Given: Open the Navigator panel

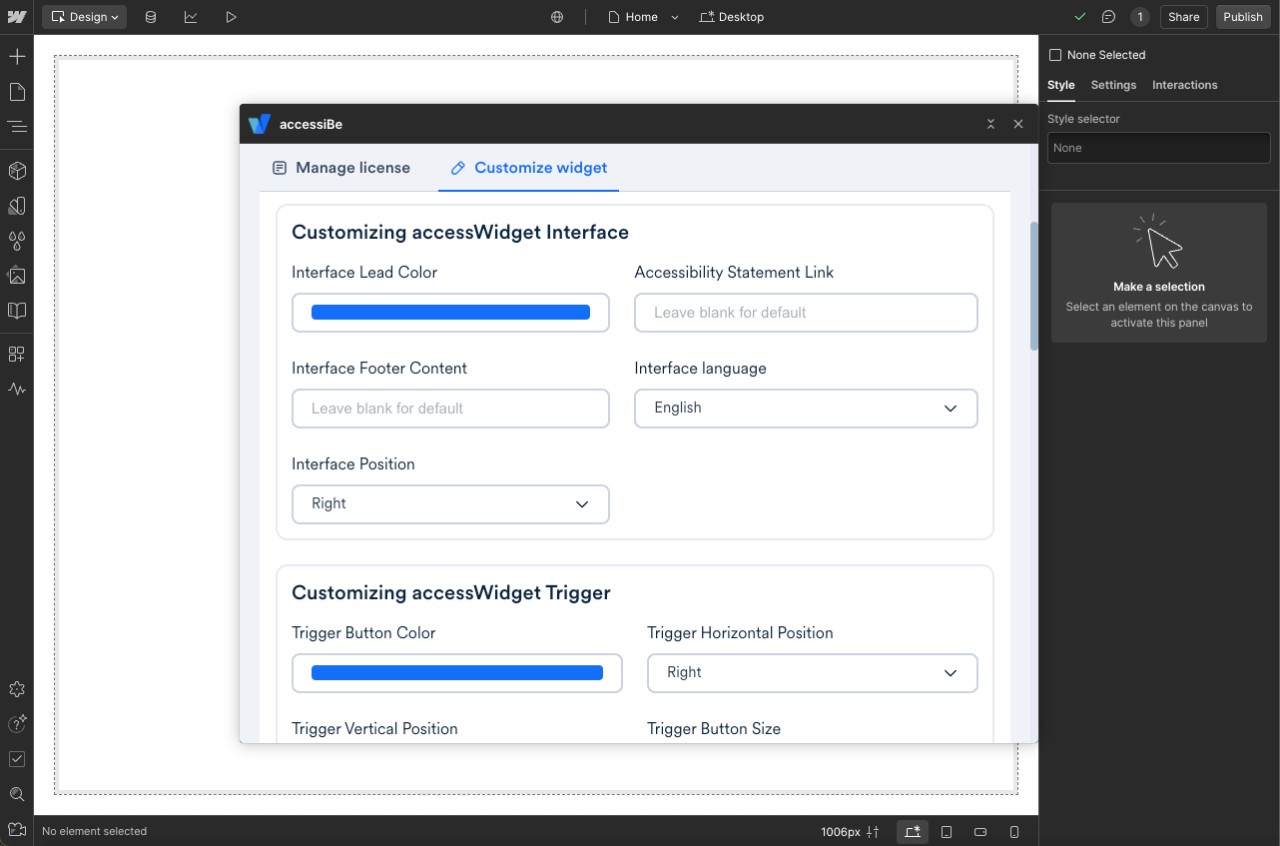Looking at the screenshot, I should [x=17, y=127].
